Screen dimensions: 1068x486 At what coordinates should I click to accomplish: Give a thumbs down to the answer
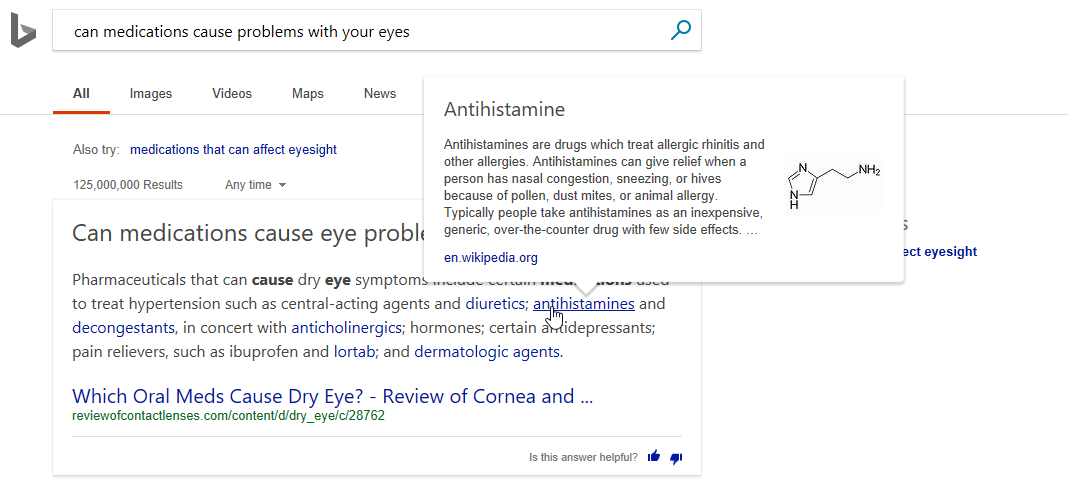[676, 458]
